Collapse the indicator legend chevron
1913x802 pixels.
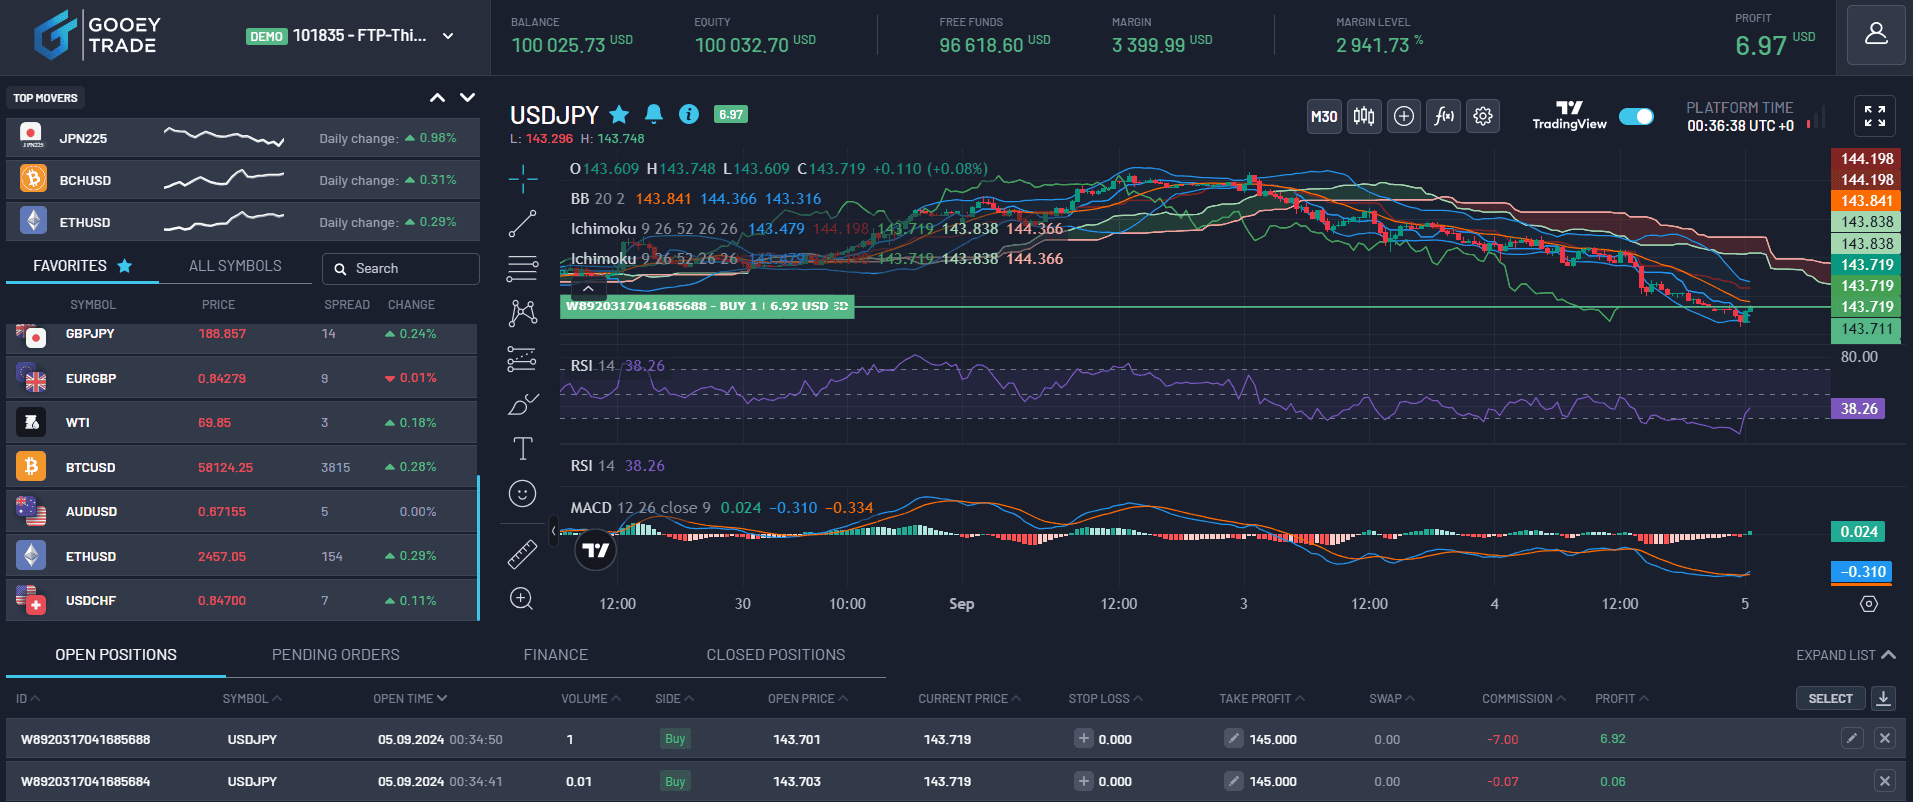click(589, 288)
